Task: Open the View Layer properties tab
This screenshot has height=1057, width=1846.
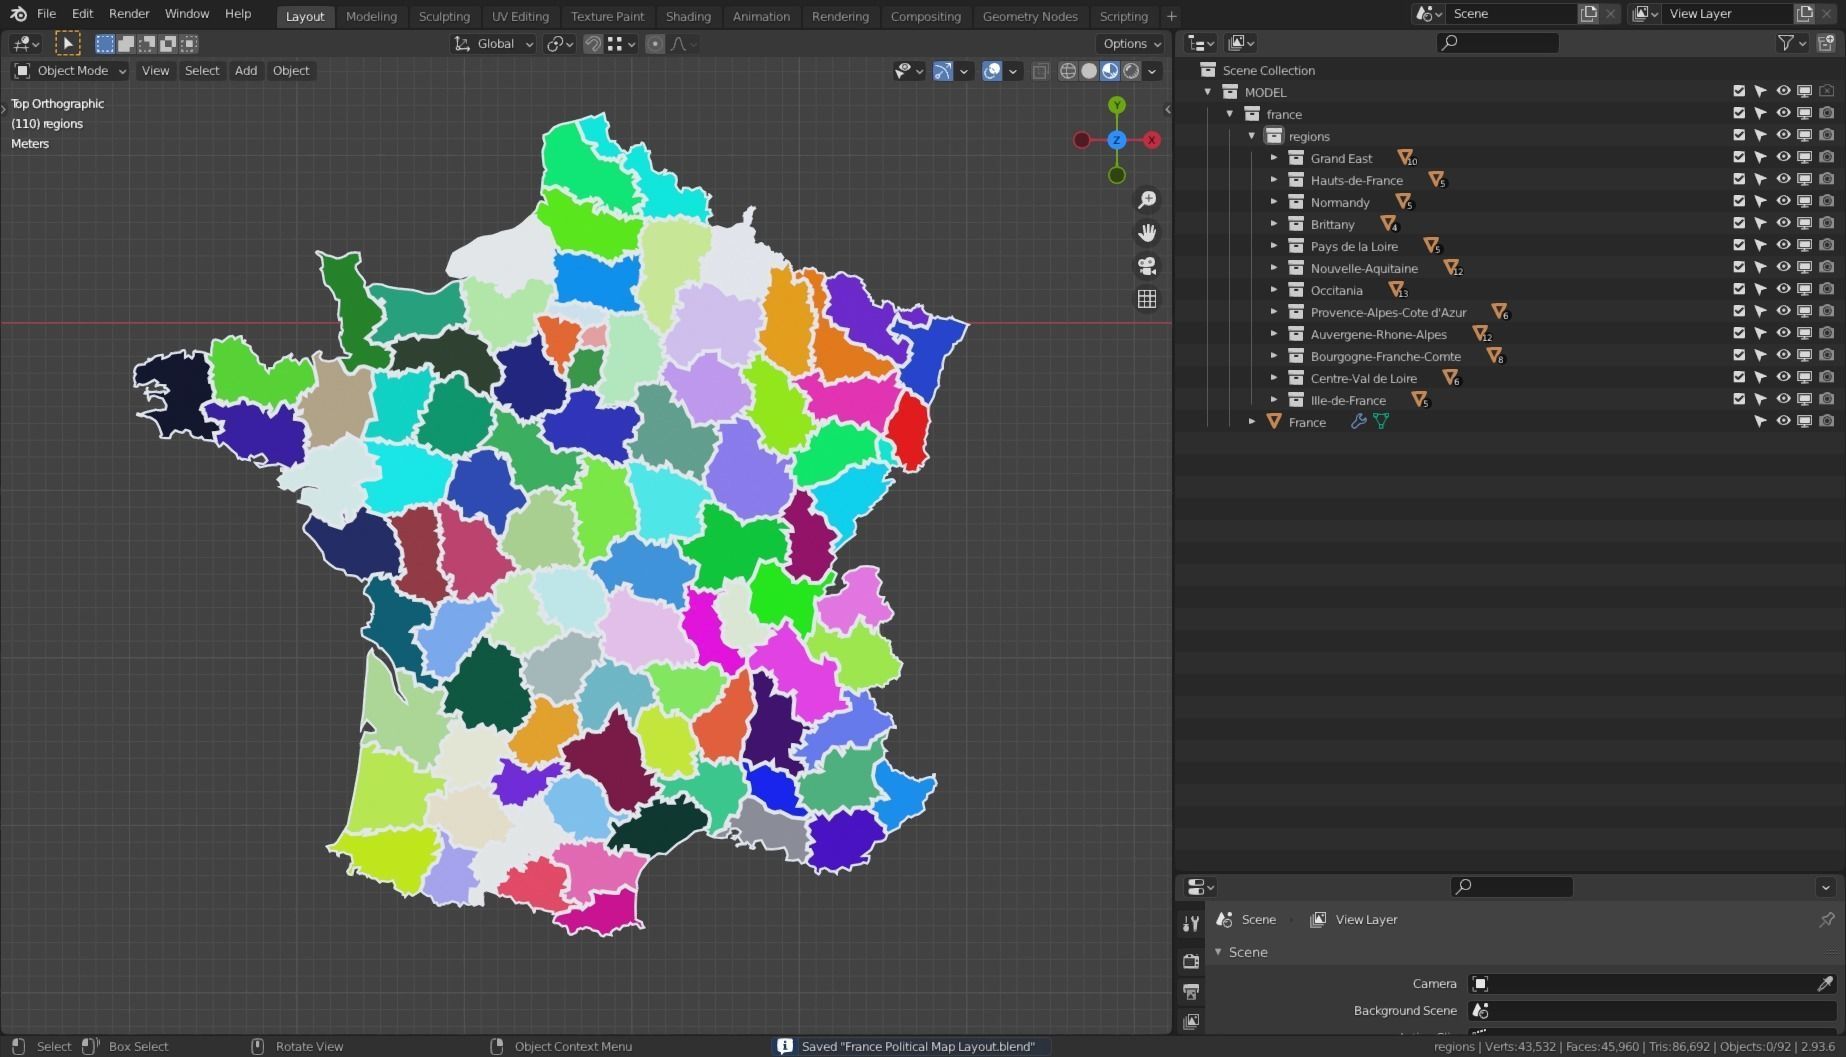Action: click(x=1190, y=1021)
